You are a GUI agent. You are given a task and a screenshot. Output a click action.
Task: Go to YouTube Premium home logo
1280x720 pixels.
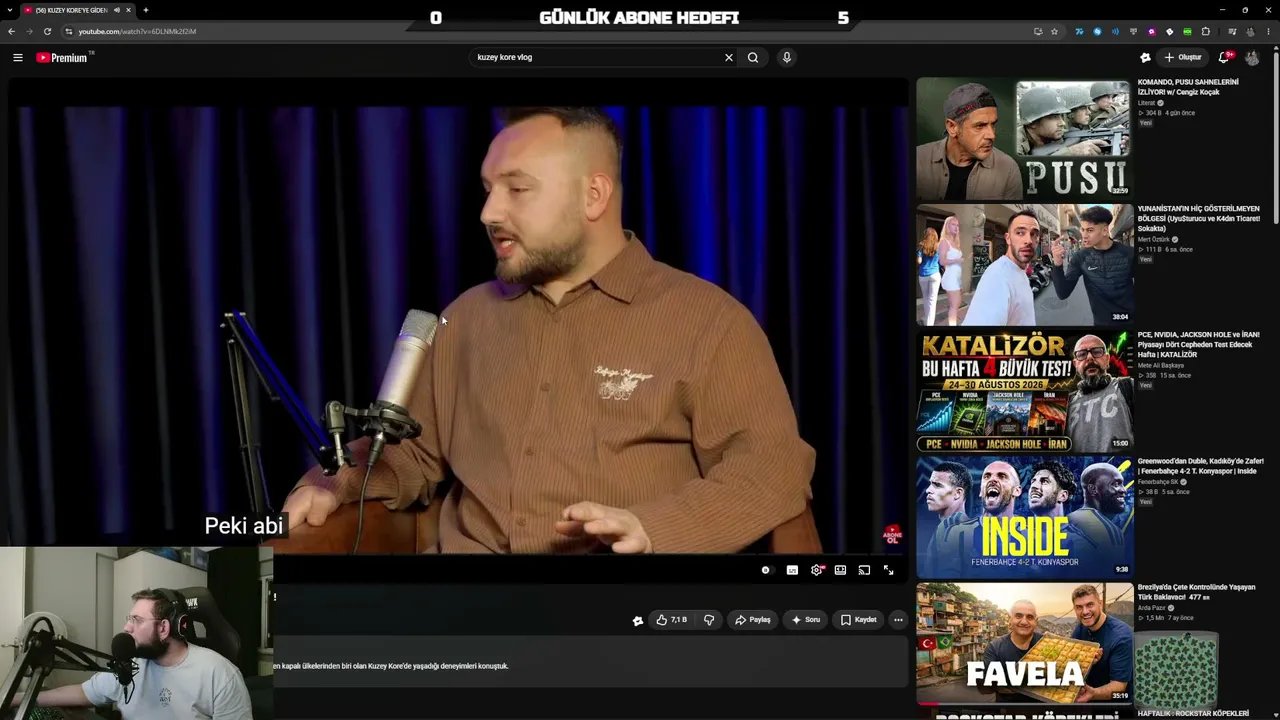coord(63,58)
